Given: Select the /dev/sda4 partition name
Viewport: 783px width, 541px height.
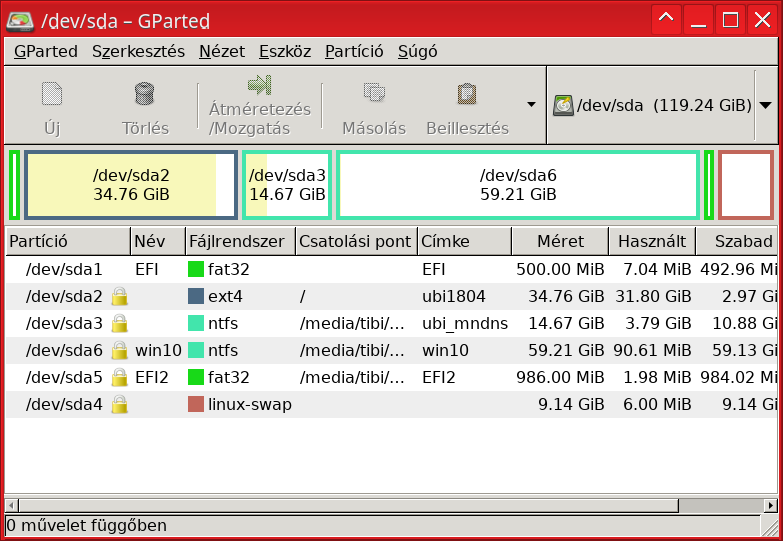Looking at the screenshot, I should click(x=64, y=404).
